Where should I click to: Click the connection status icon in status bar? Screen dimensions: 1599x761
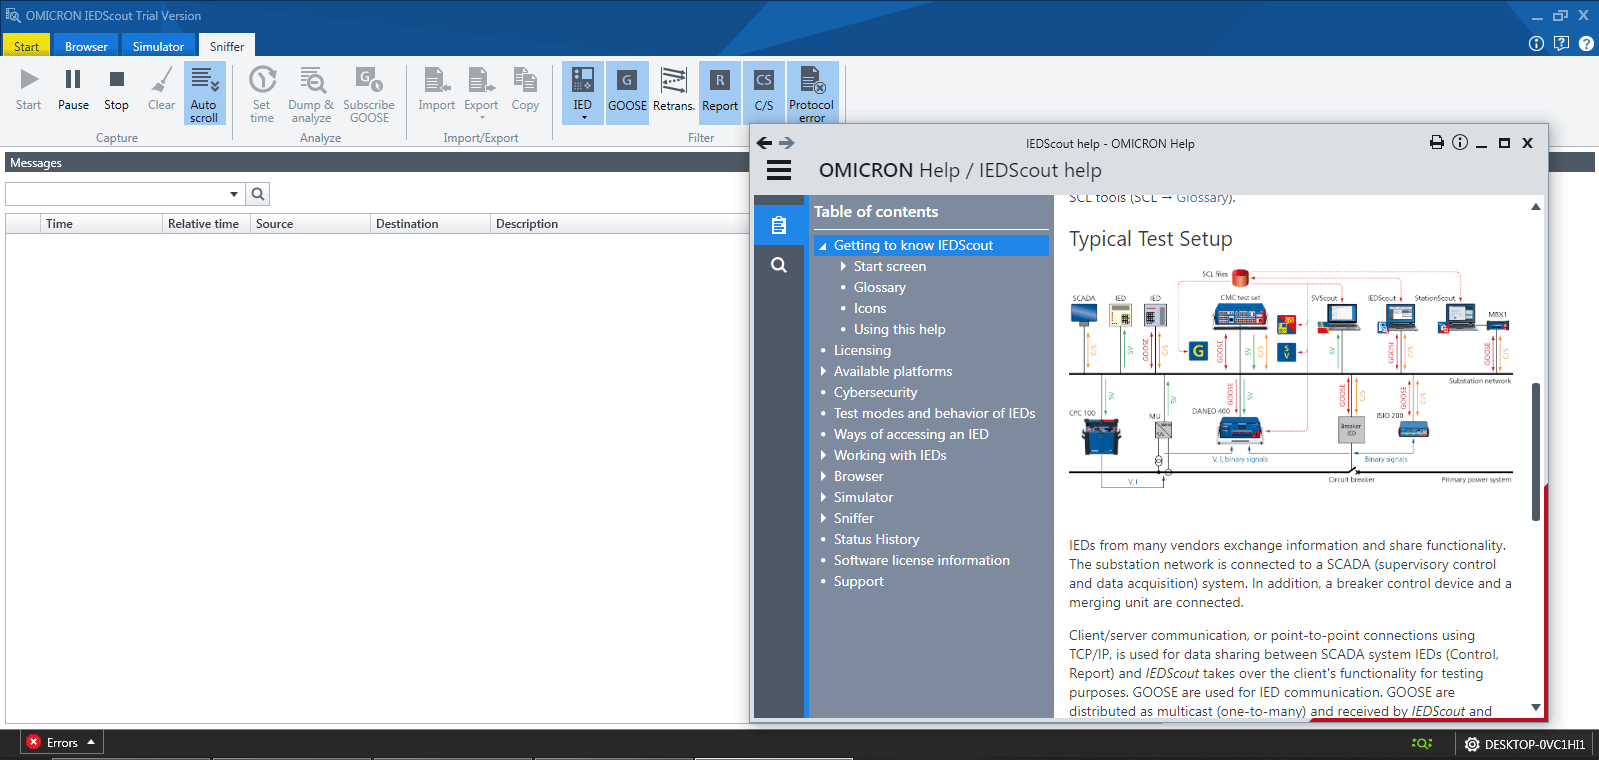tap(1421, 743)
